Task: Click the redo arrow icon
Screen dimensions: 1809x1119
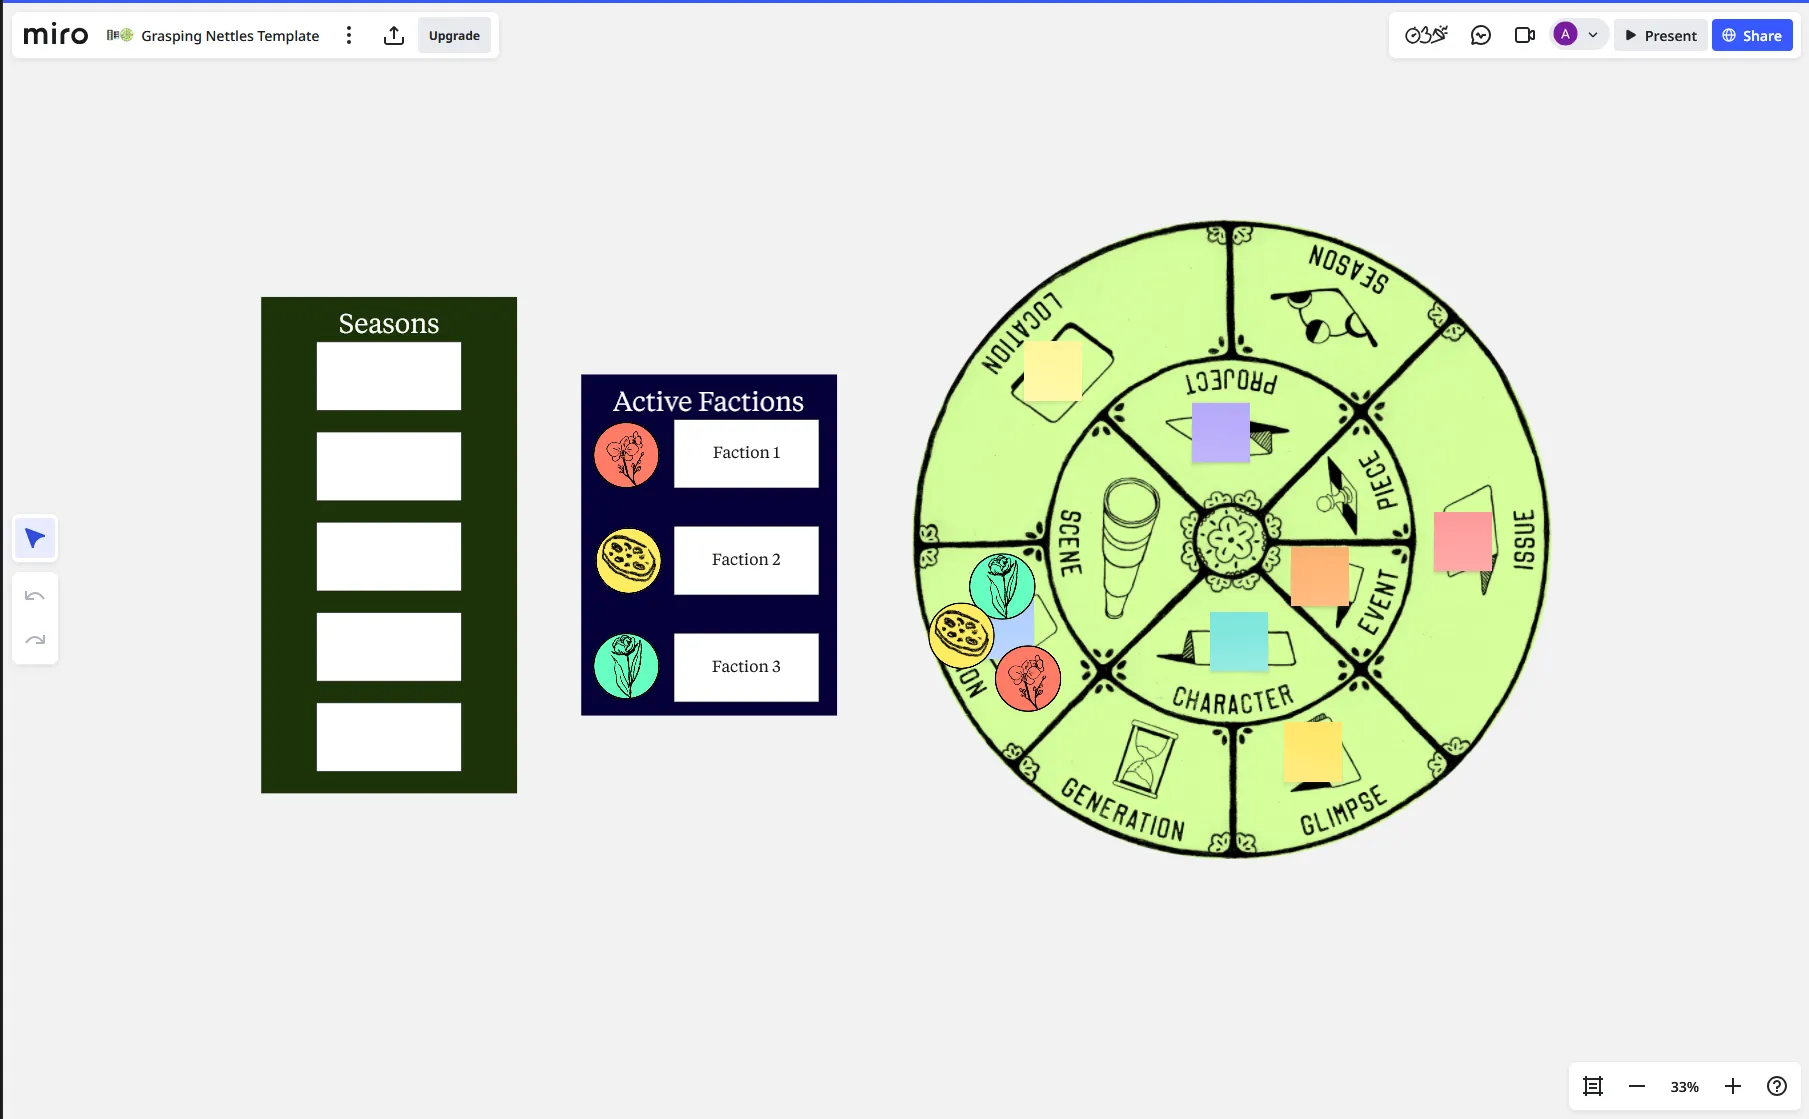Action: [35, 640]
